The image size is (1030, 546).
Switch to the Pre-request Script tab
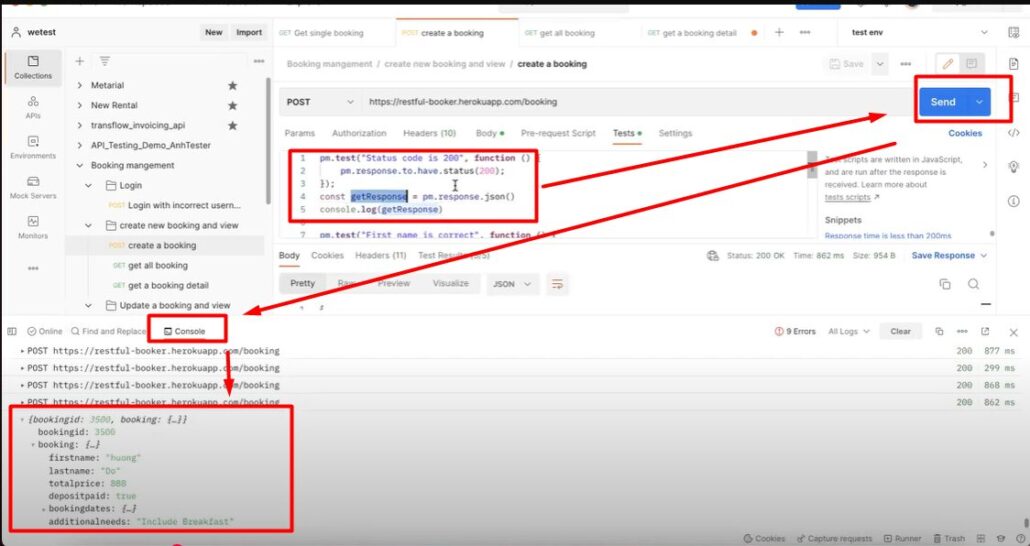point(558,133)
